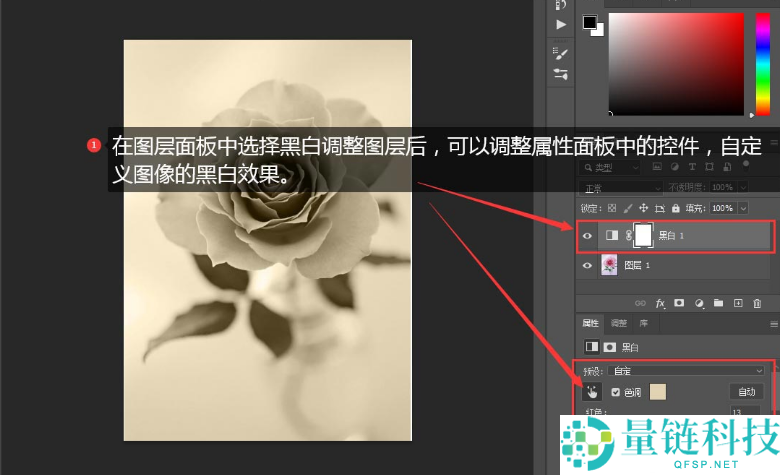780x475 pixels.
Task: Click the lock all padlock icon
Action: (x=674, y=208)
